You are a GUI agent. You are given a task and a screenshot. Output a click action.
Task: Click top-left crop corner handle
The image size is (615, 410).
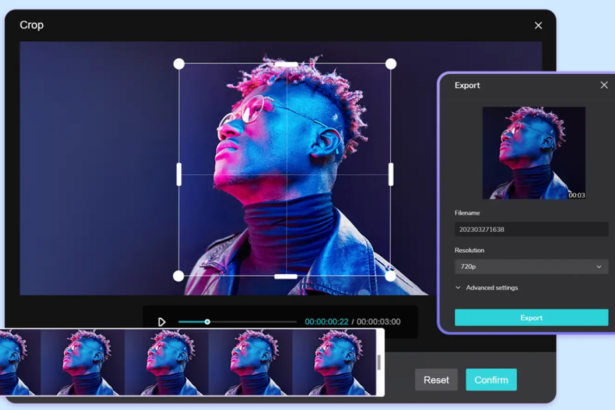179,64
